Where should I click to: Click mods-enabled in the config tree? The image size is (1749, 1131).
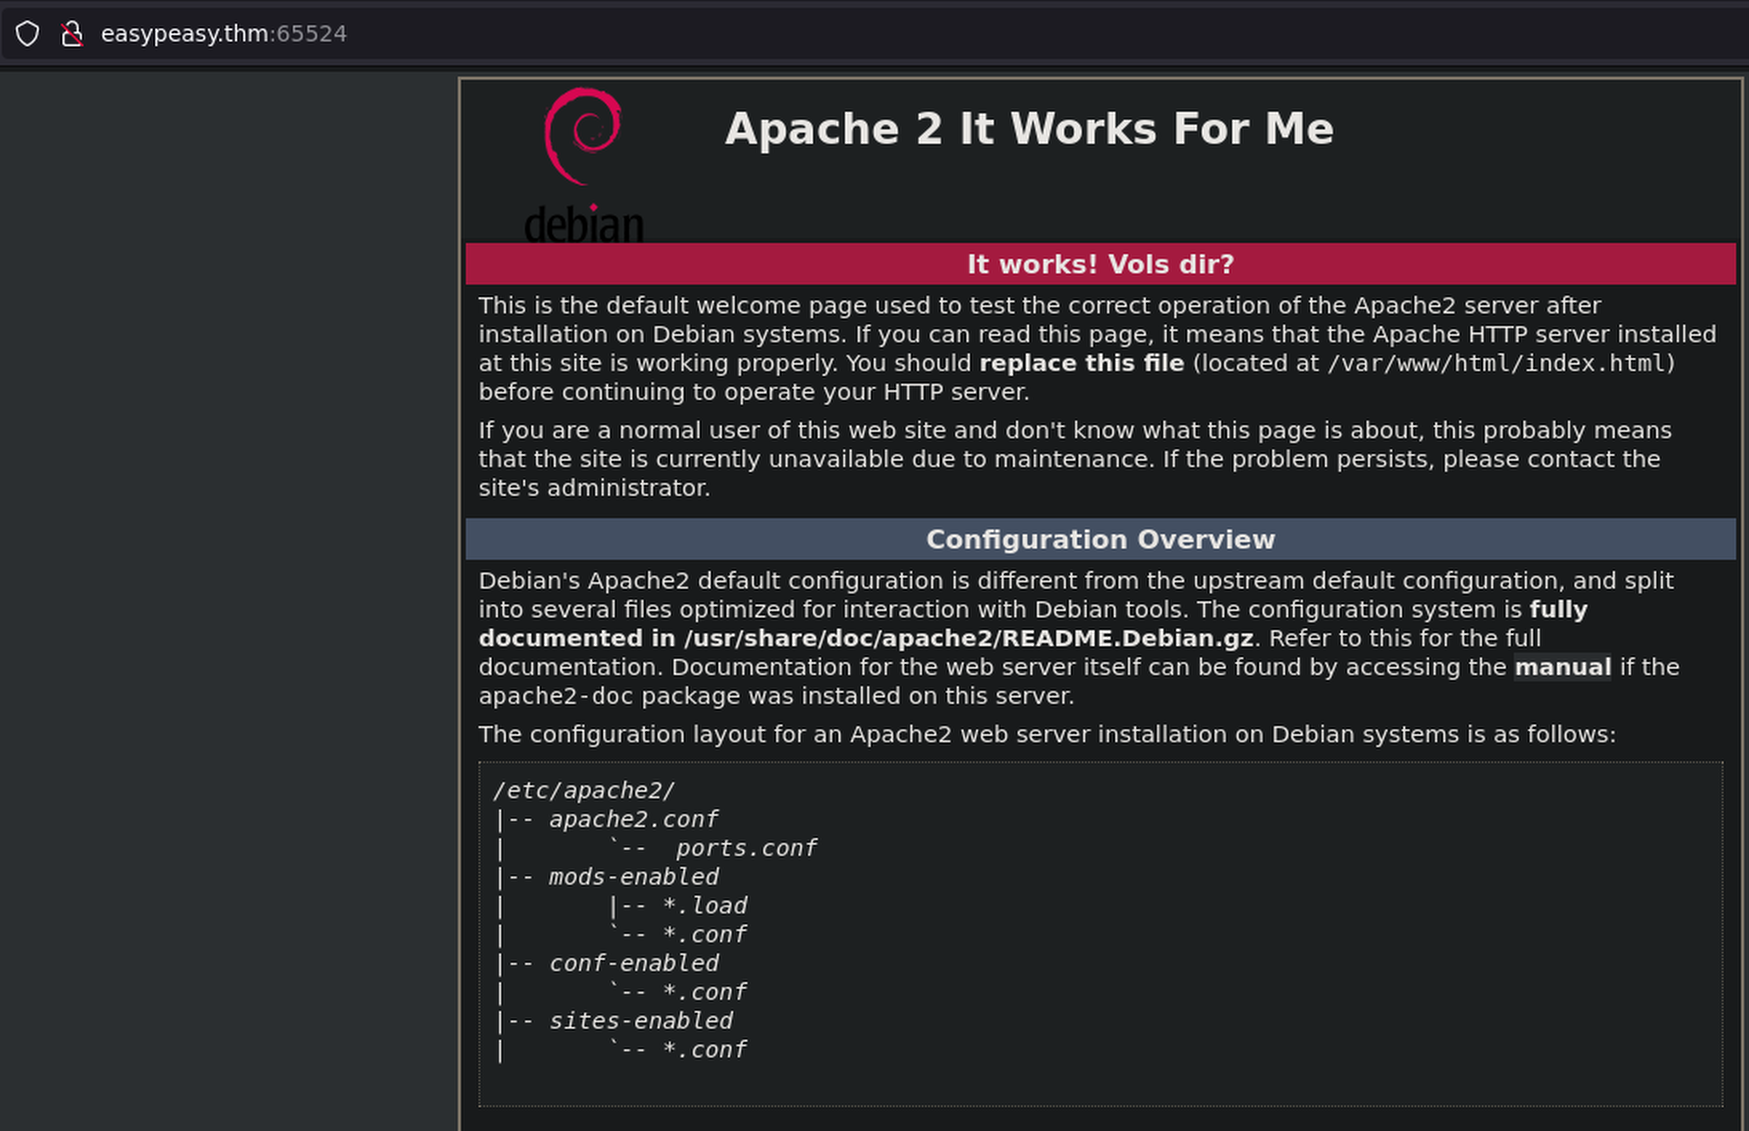point(633,877)
